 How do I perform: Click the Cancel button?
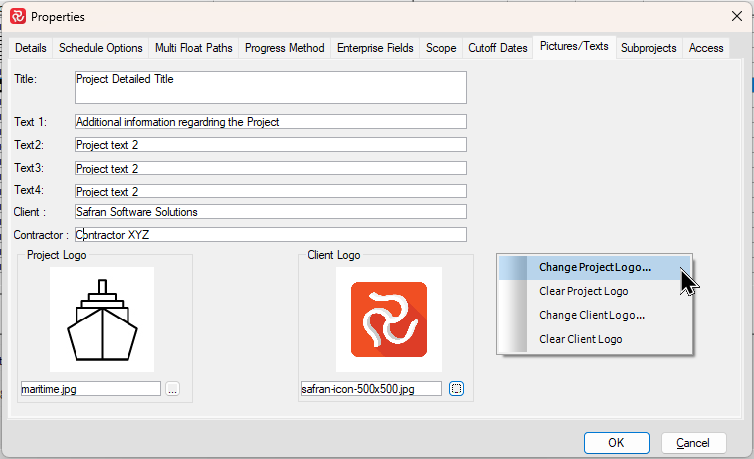693,442
